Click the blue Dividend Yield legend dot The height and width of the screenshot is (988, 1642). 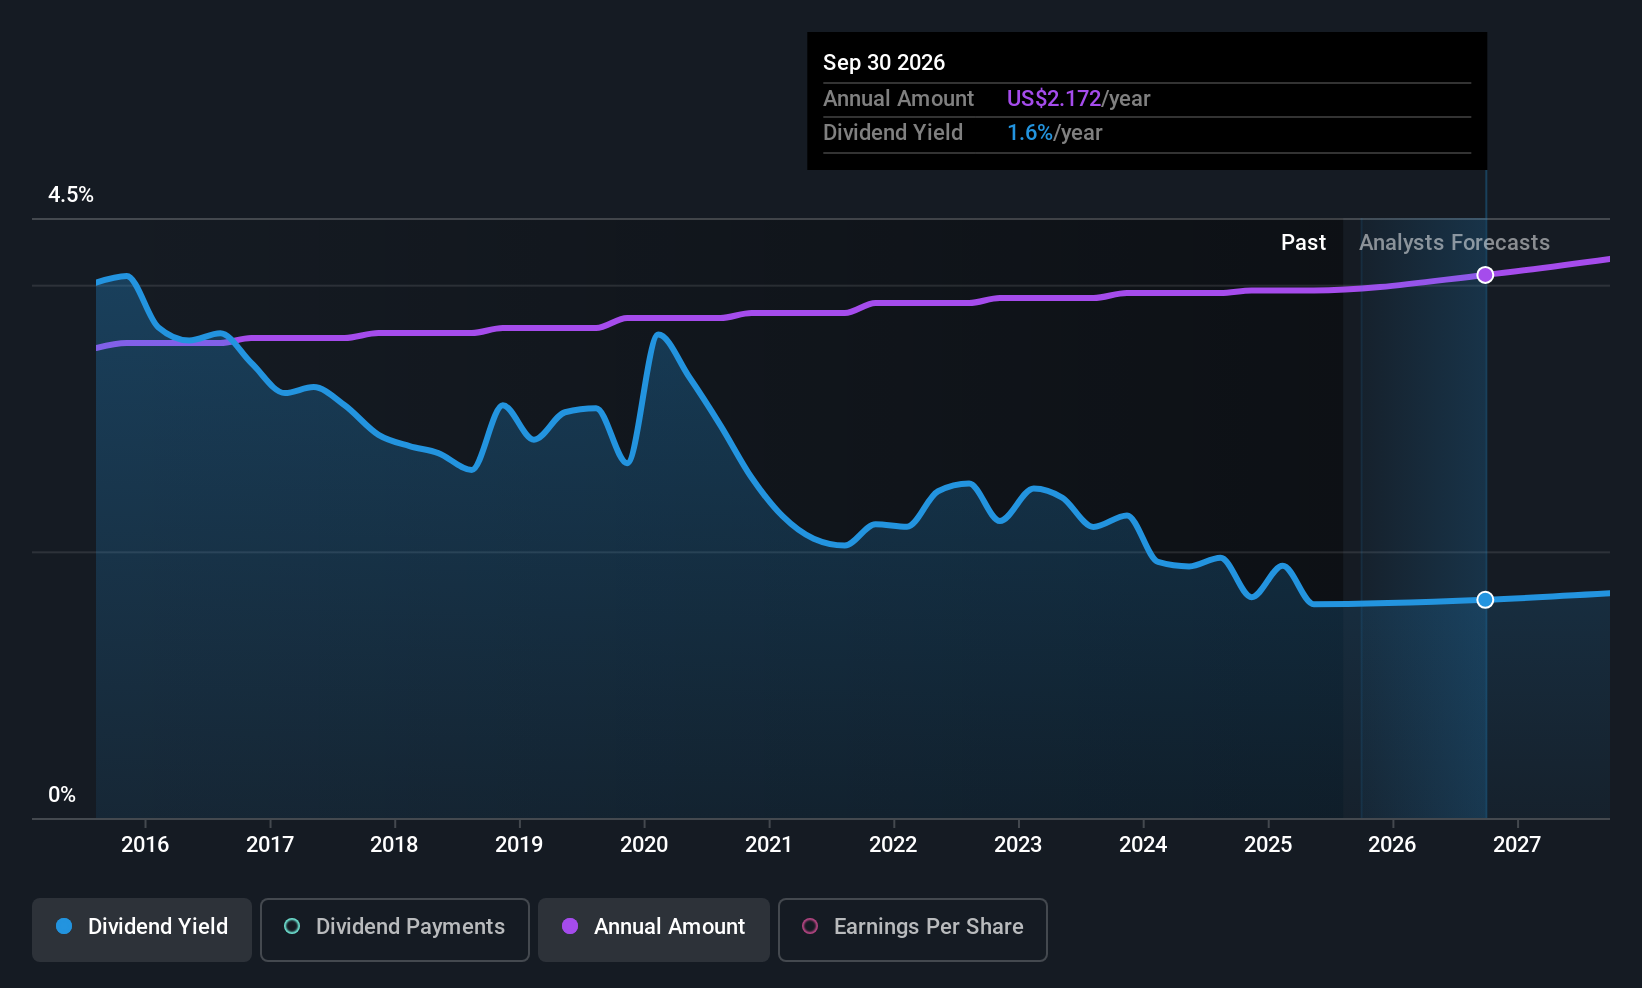coord(64,927)
